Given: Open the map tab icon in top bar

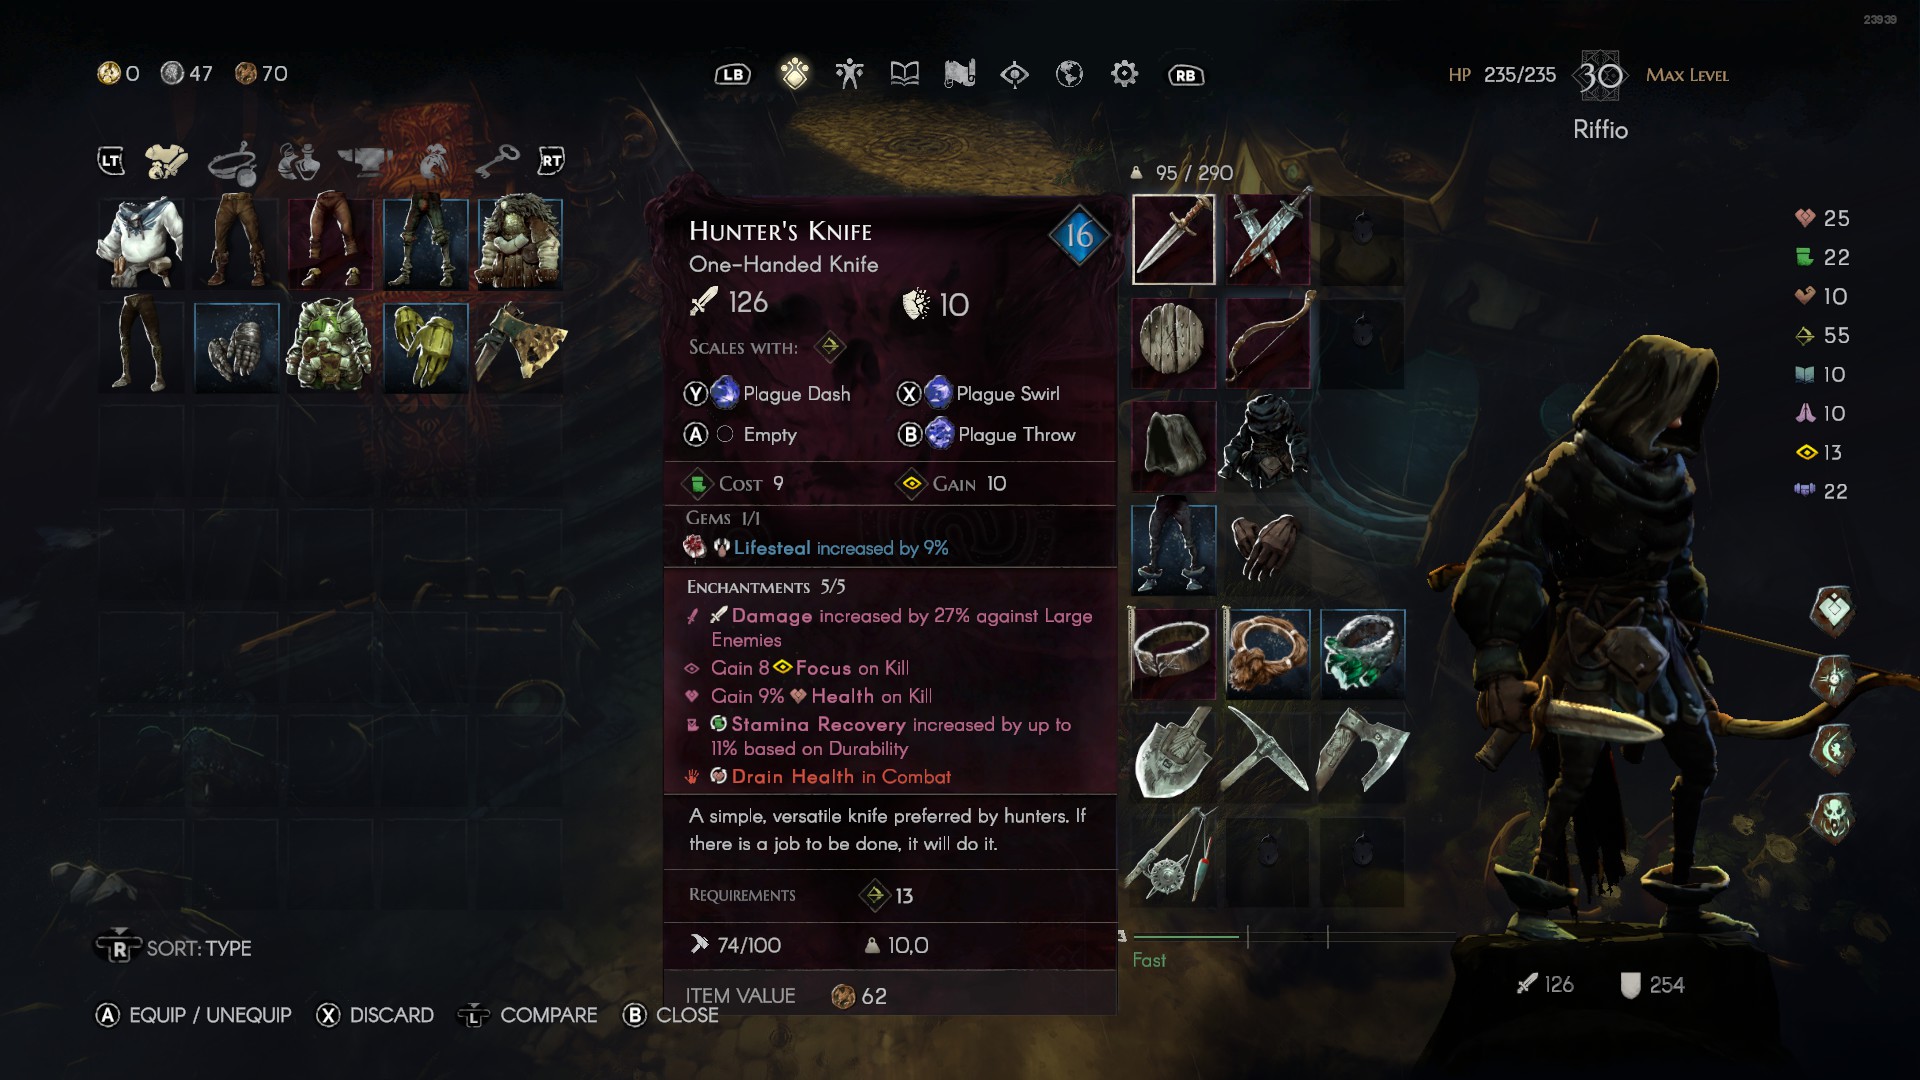Looking at the screenshot, I should (959, 74).
